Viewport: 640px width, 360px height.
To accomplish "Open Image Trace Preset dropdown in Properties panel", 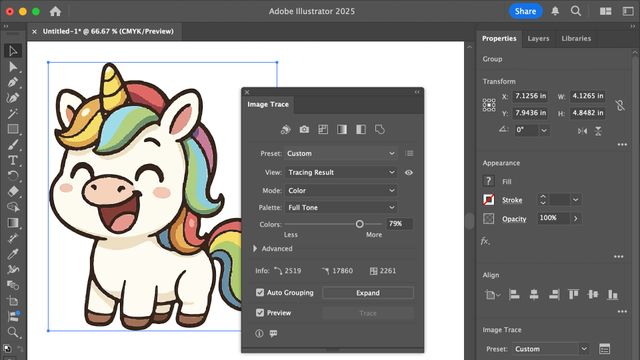I will [551, 349].
